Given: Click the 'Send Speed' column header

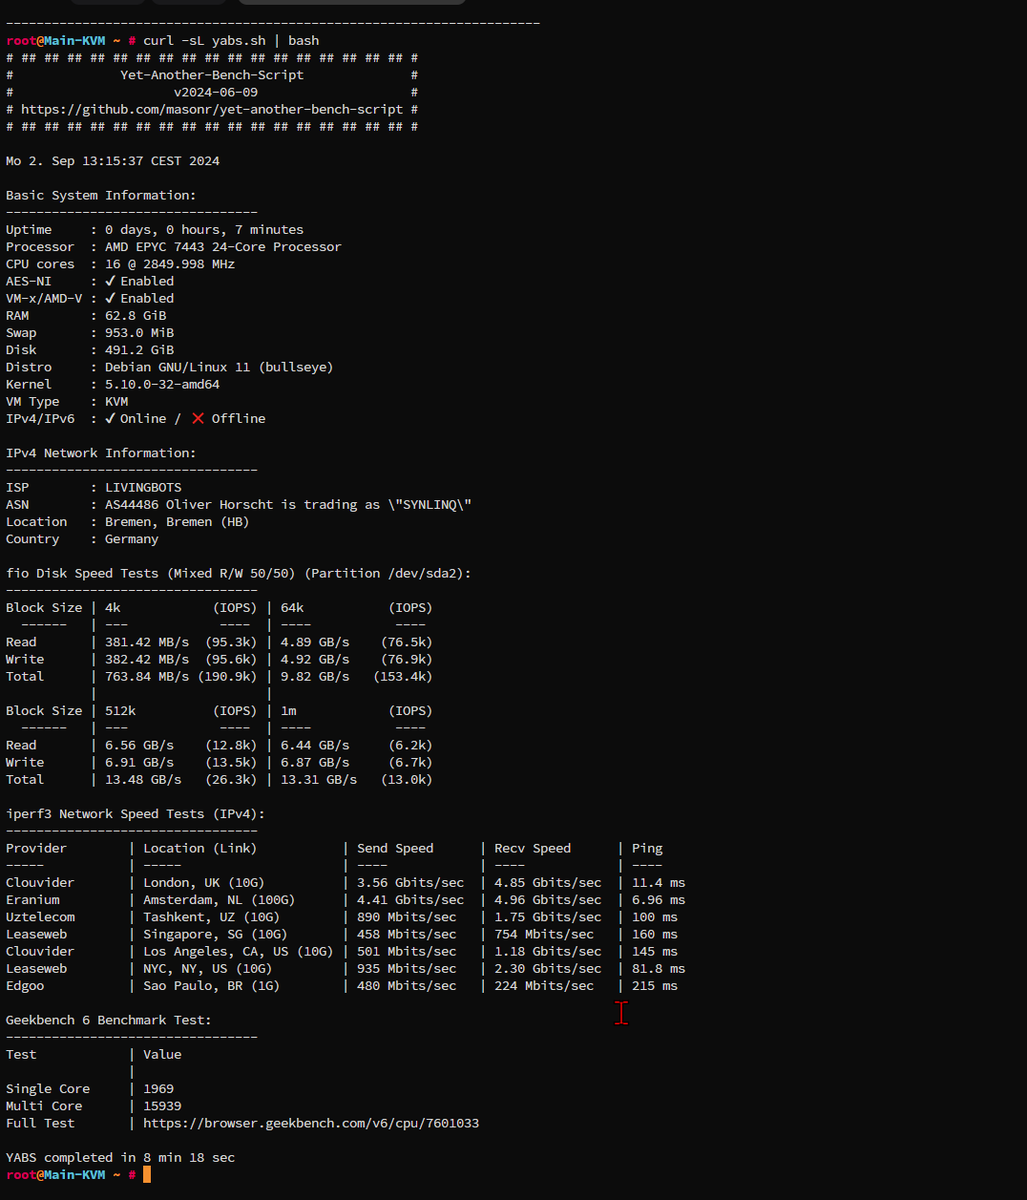Looking at the screenshot, I should tap(395, 848).
